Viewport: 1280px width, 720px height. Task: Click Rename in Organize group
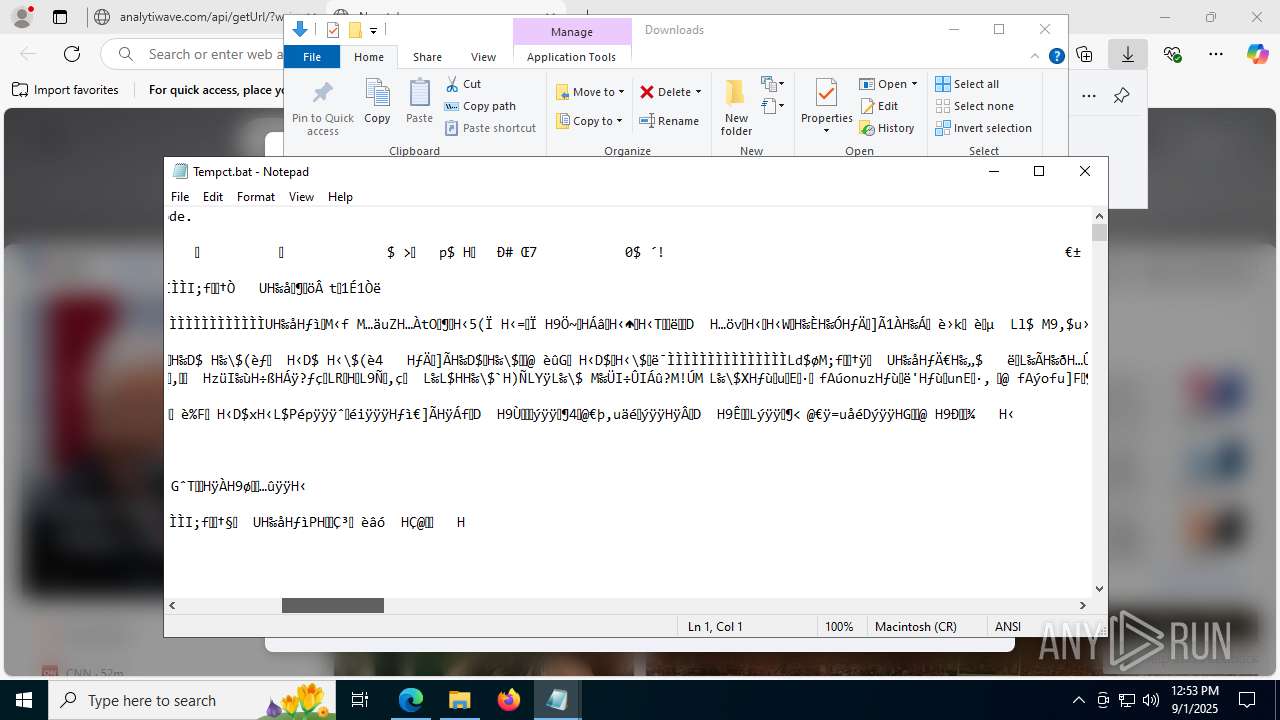(669, 121)
